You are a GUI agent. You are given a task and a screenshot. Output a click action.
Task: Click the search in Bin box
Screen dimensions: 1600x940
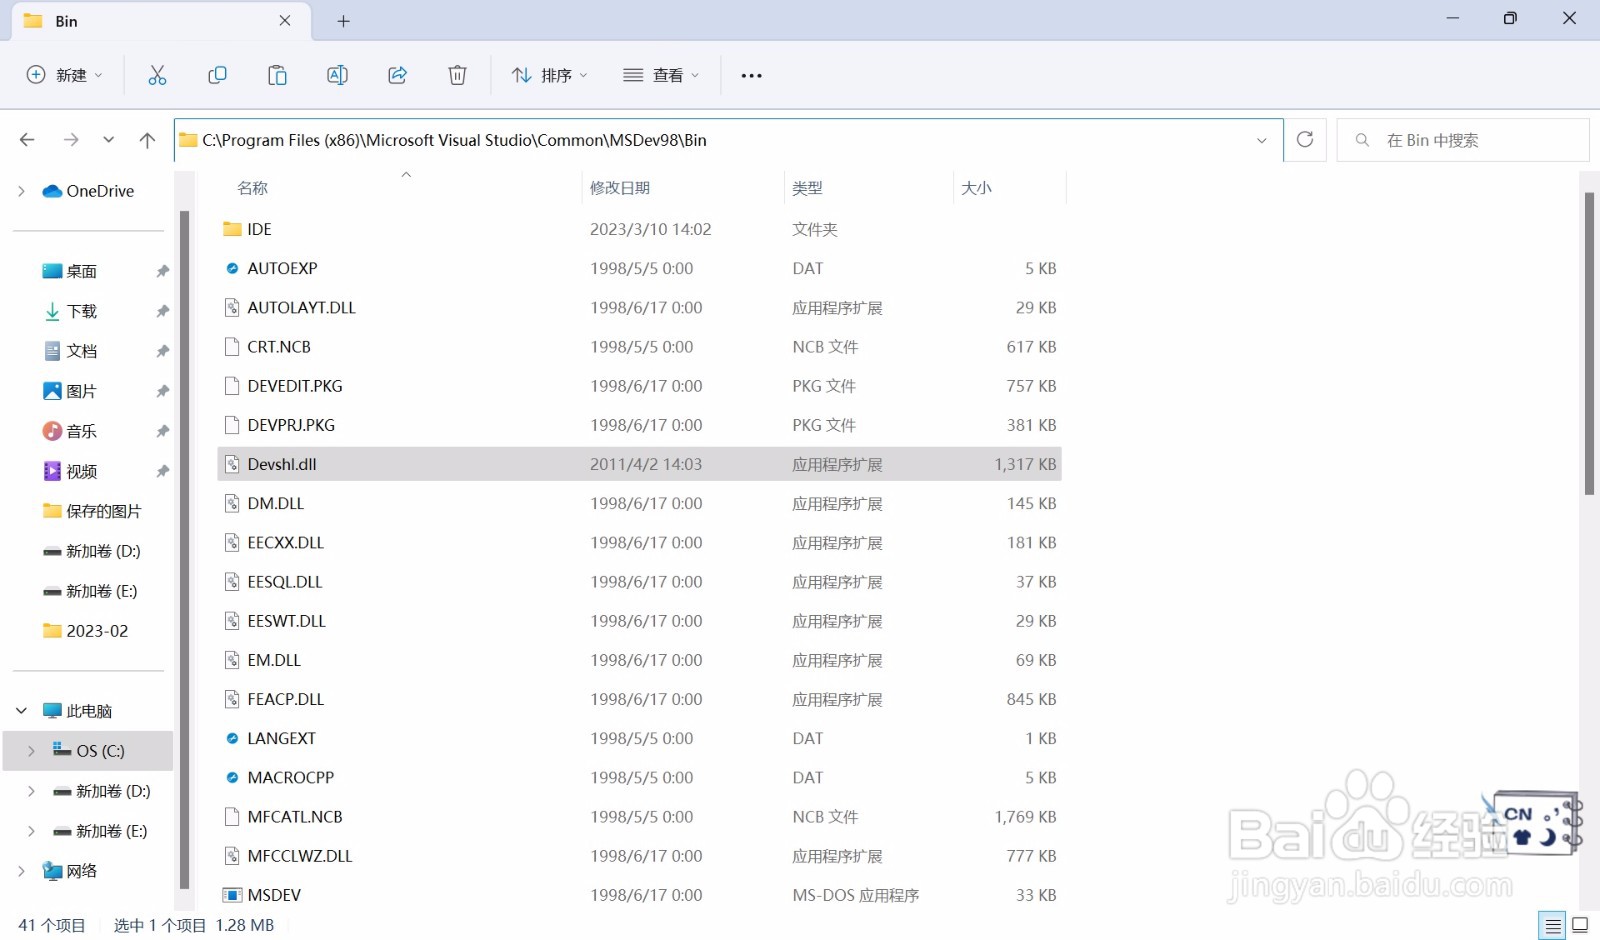pos(1463,140)
